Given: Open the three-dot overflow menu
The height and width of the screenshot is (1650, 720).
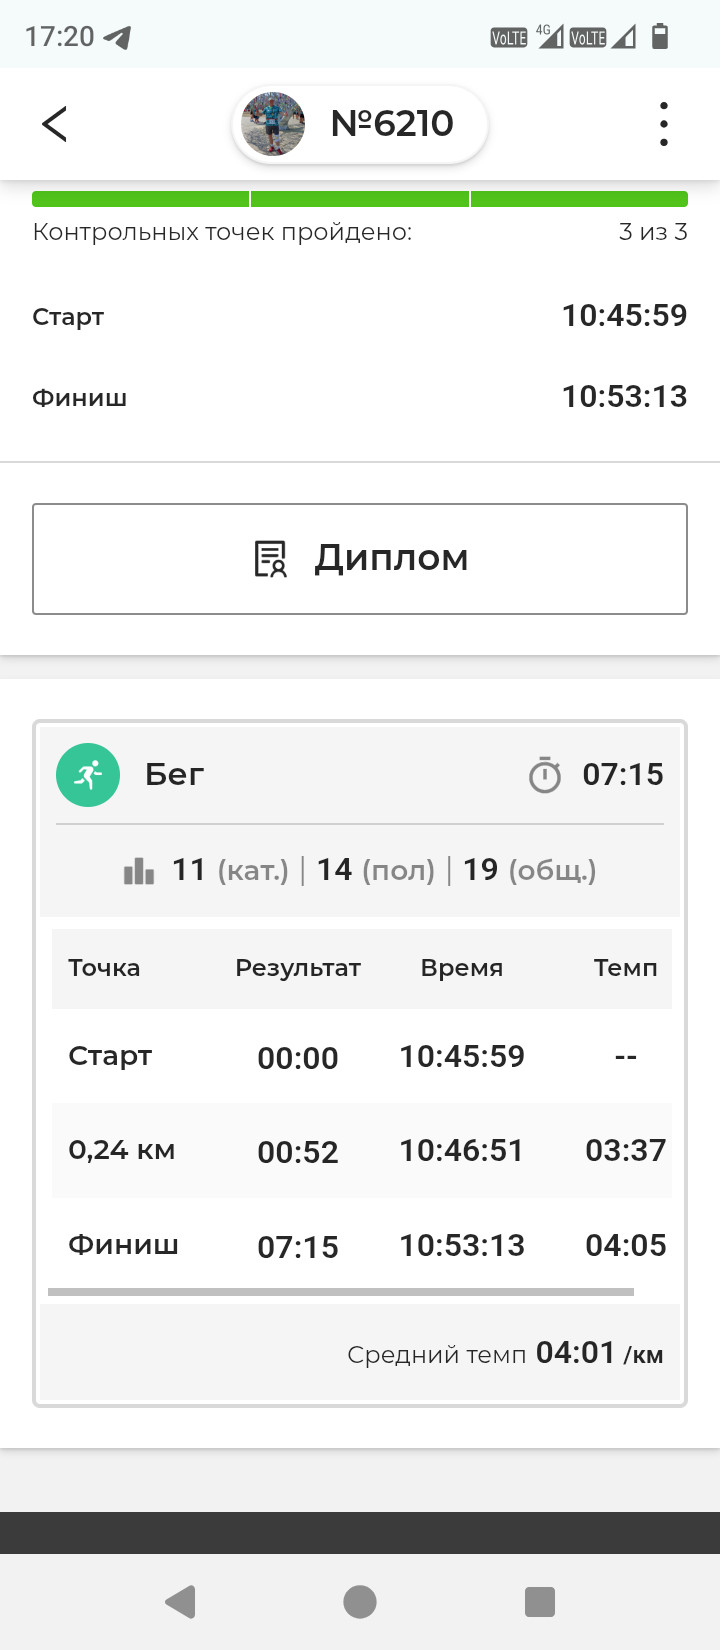Looking at the screenshot, I should 663,124.
